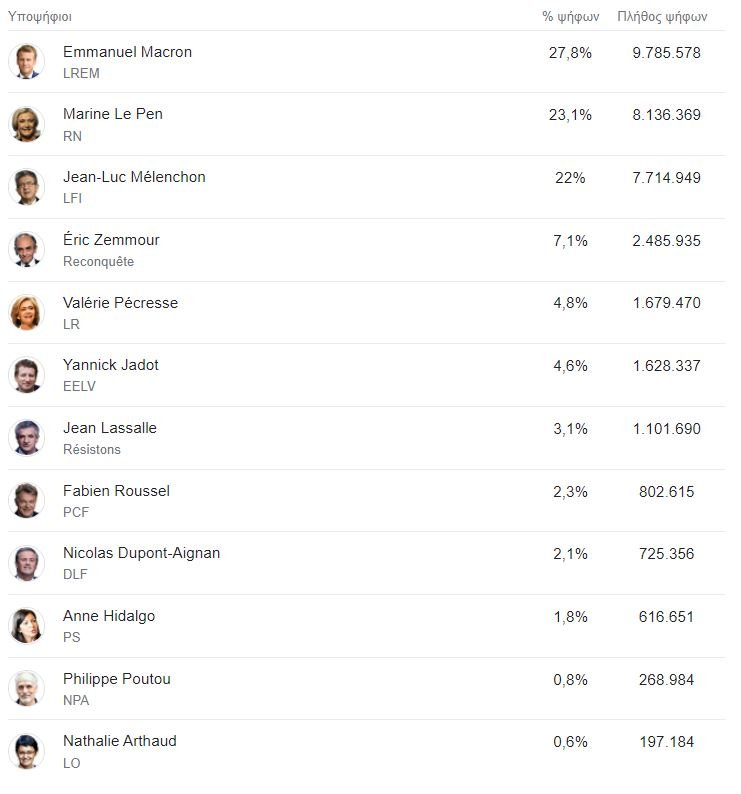Click Emmanuel Macron's avatar photo
Screen dimensions: 741x794
coord(27,62)
